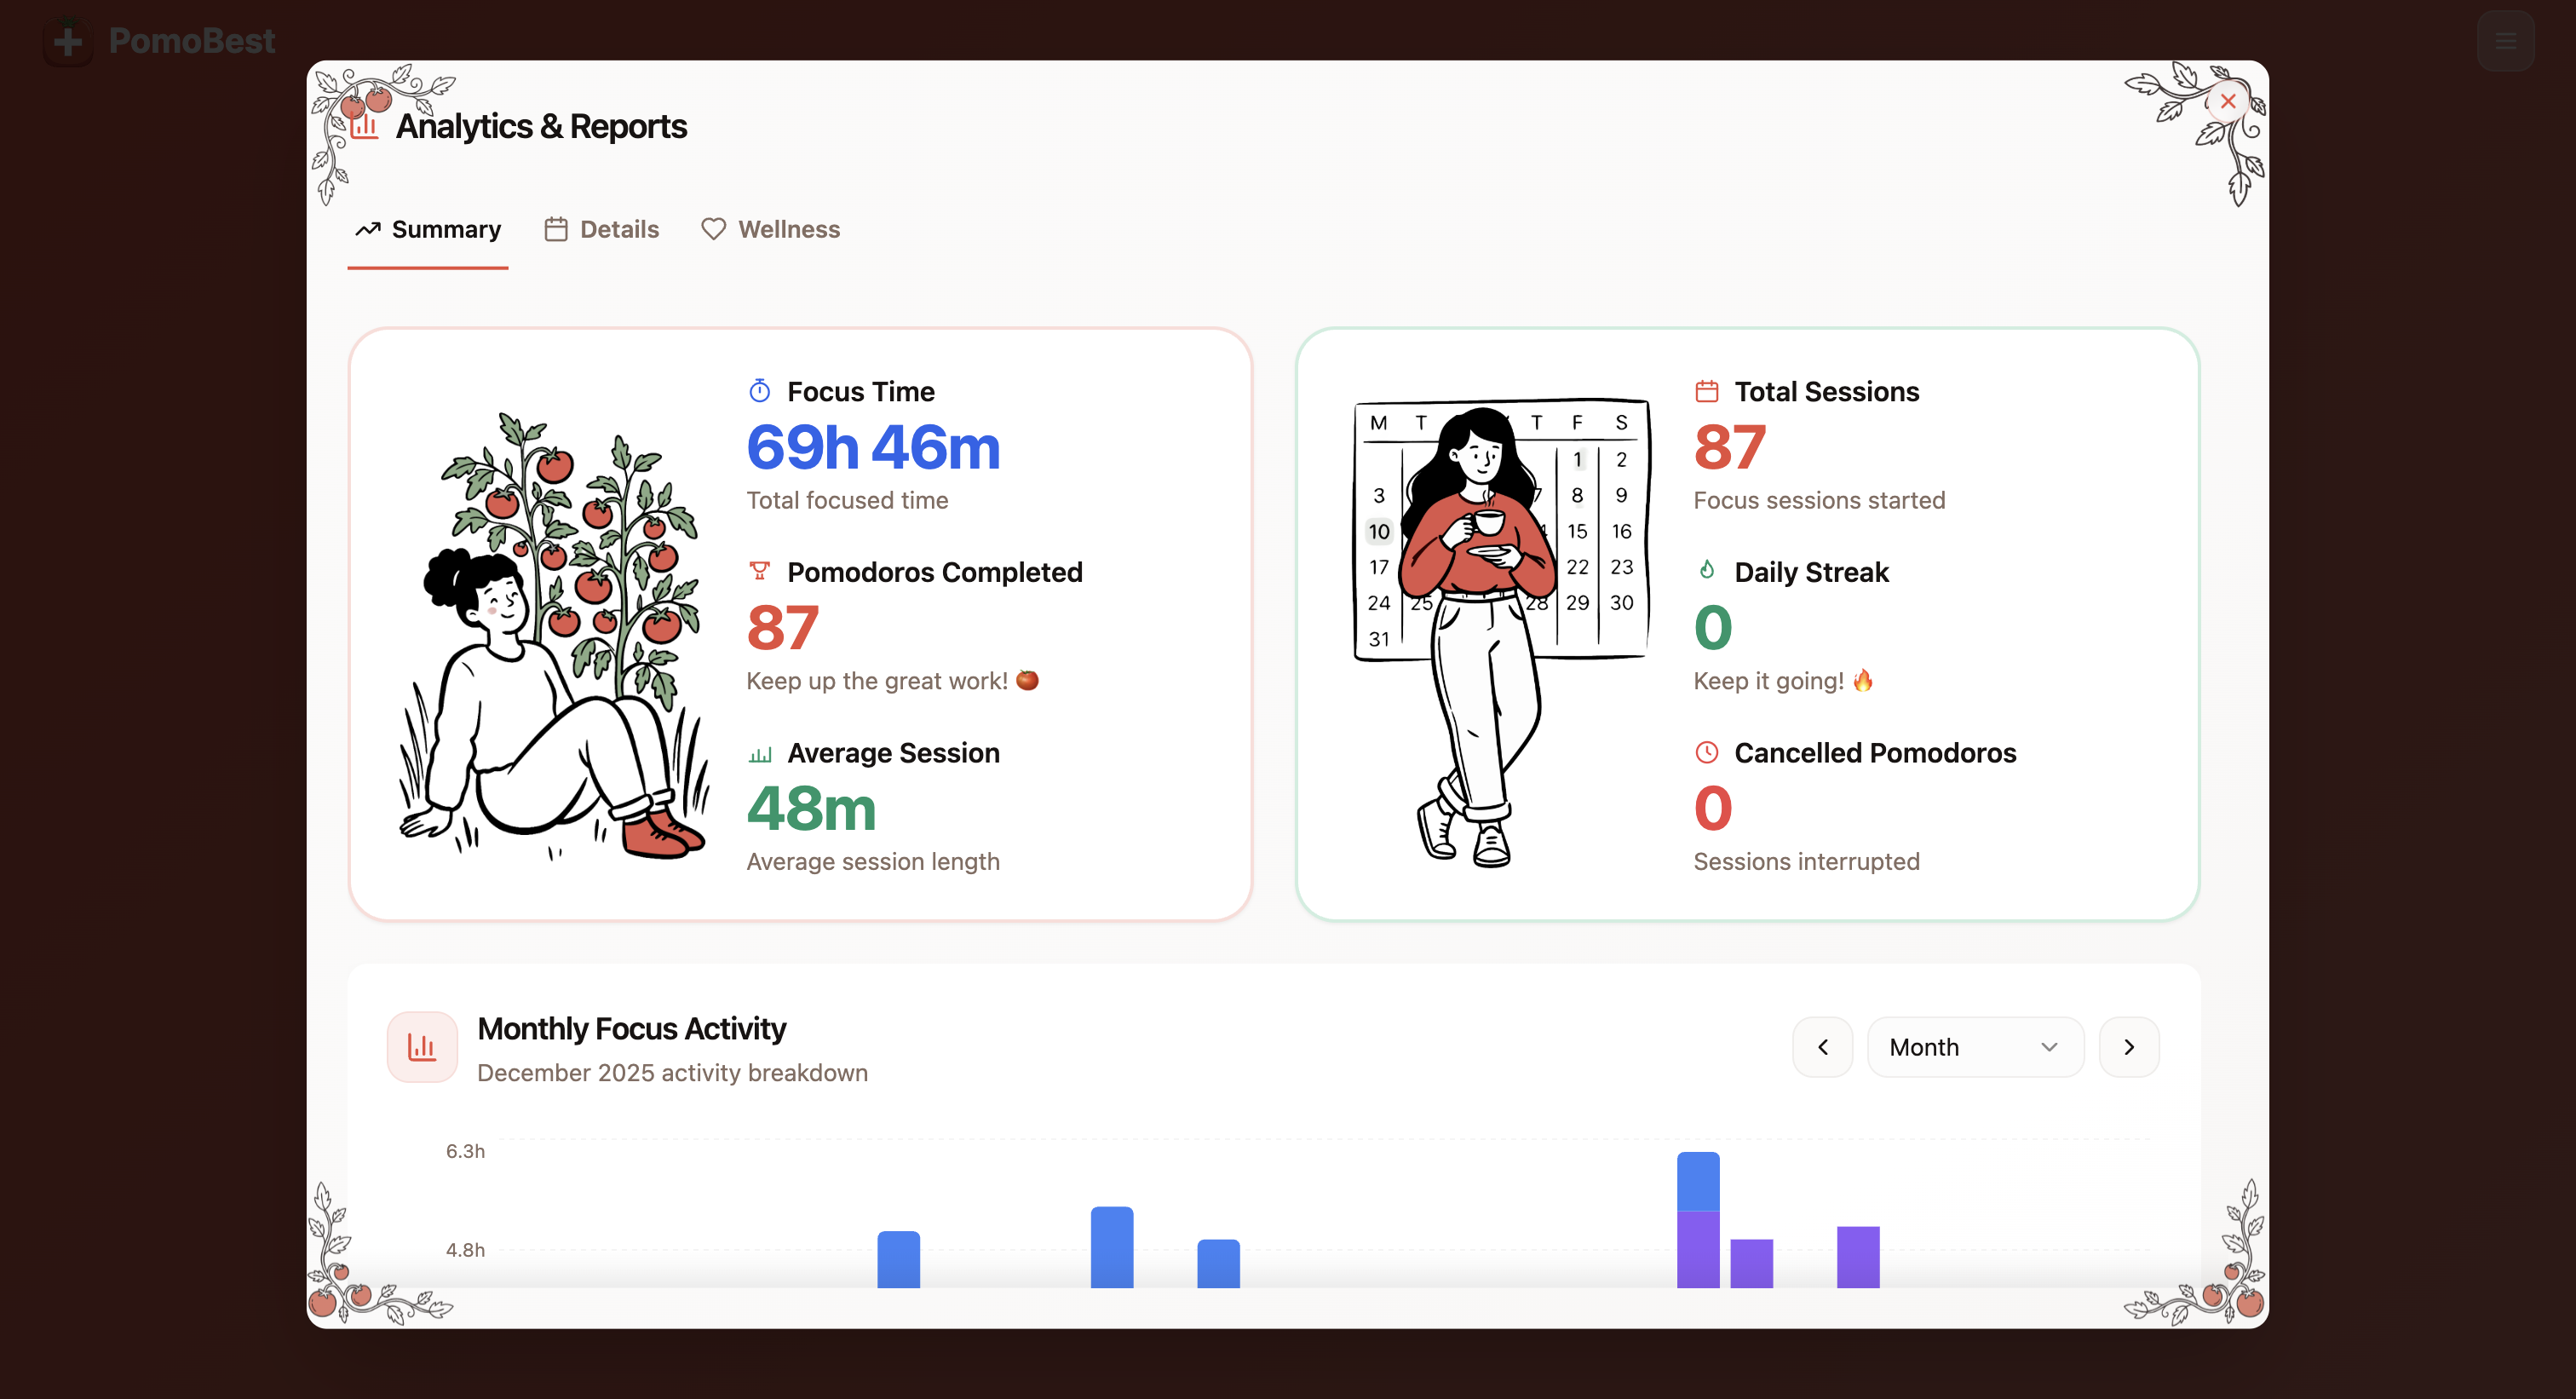Click the Analytics bar chart header icon
Viewport: 2576px width, 1399px height.
pyautogui.click(x=364, y=126)
